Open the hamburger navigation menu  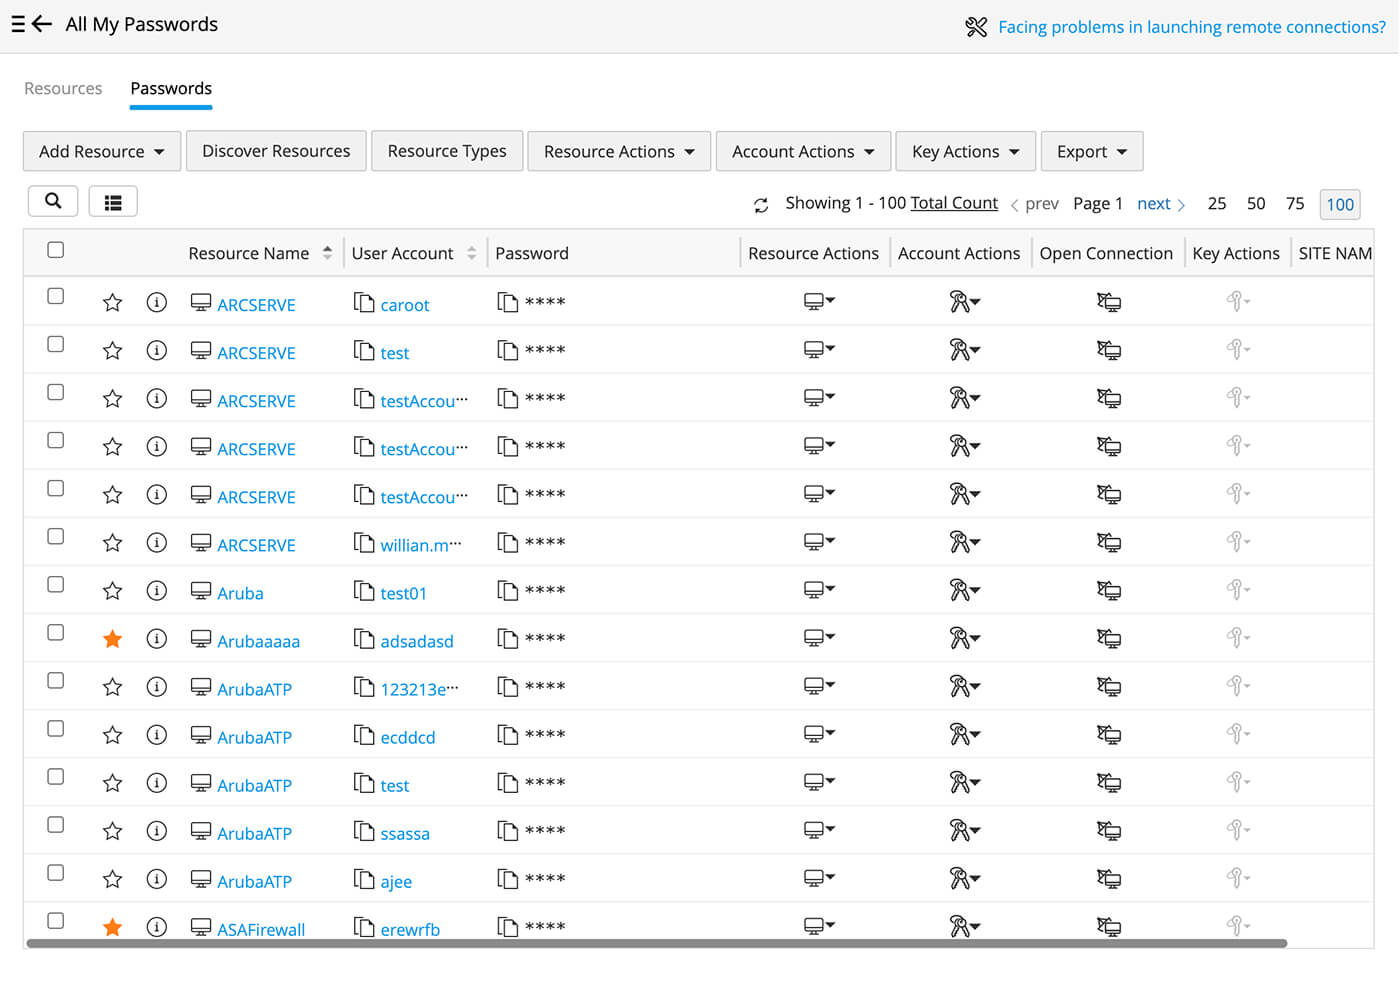18,24
